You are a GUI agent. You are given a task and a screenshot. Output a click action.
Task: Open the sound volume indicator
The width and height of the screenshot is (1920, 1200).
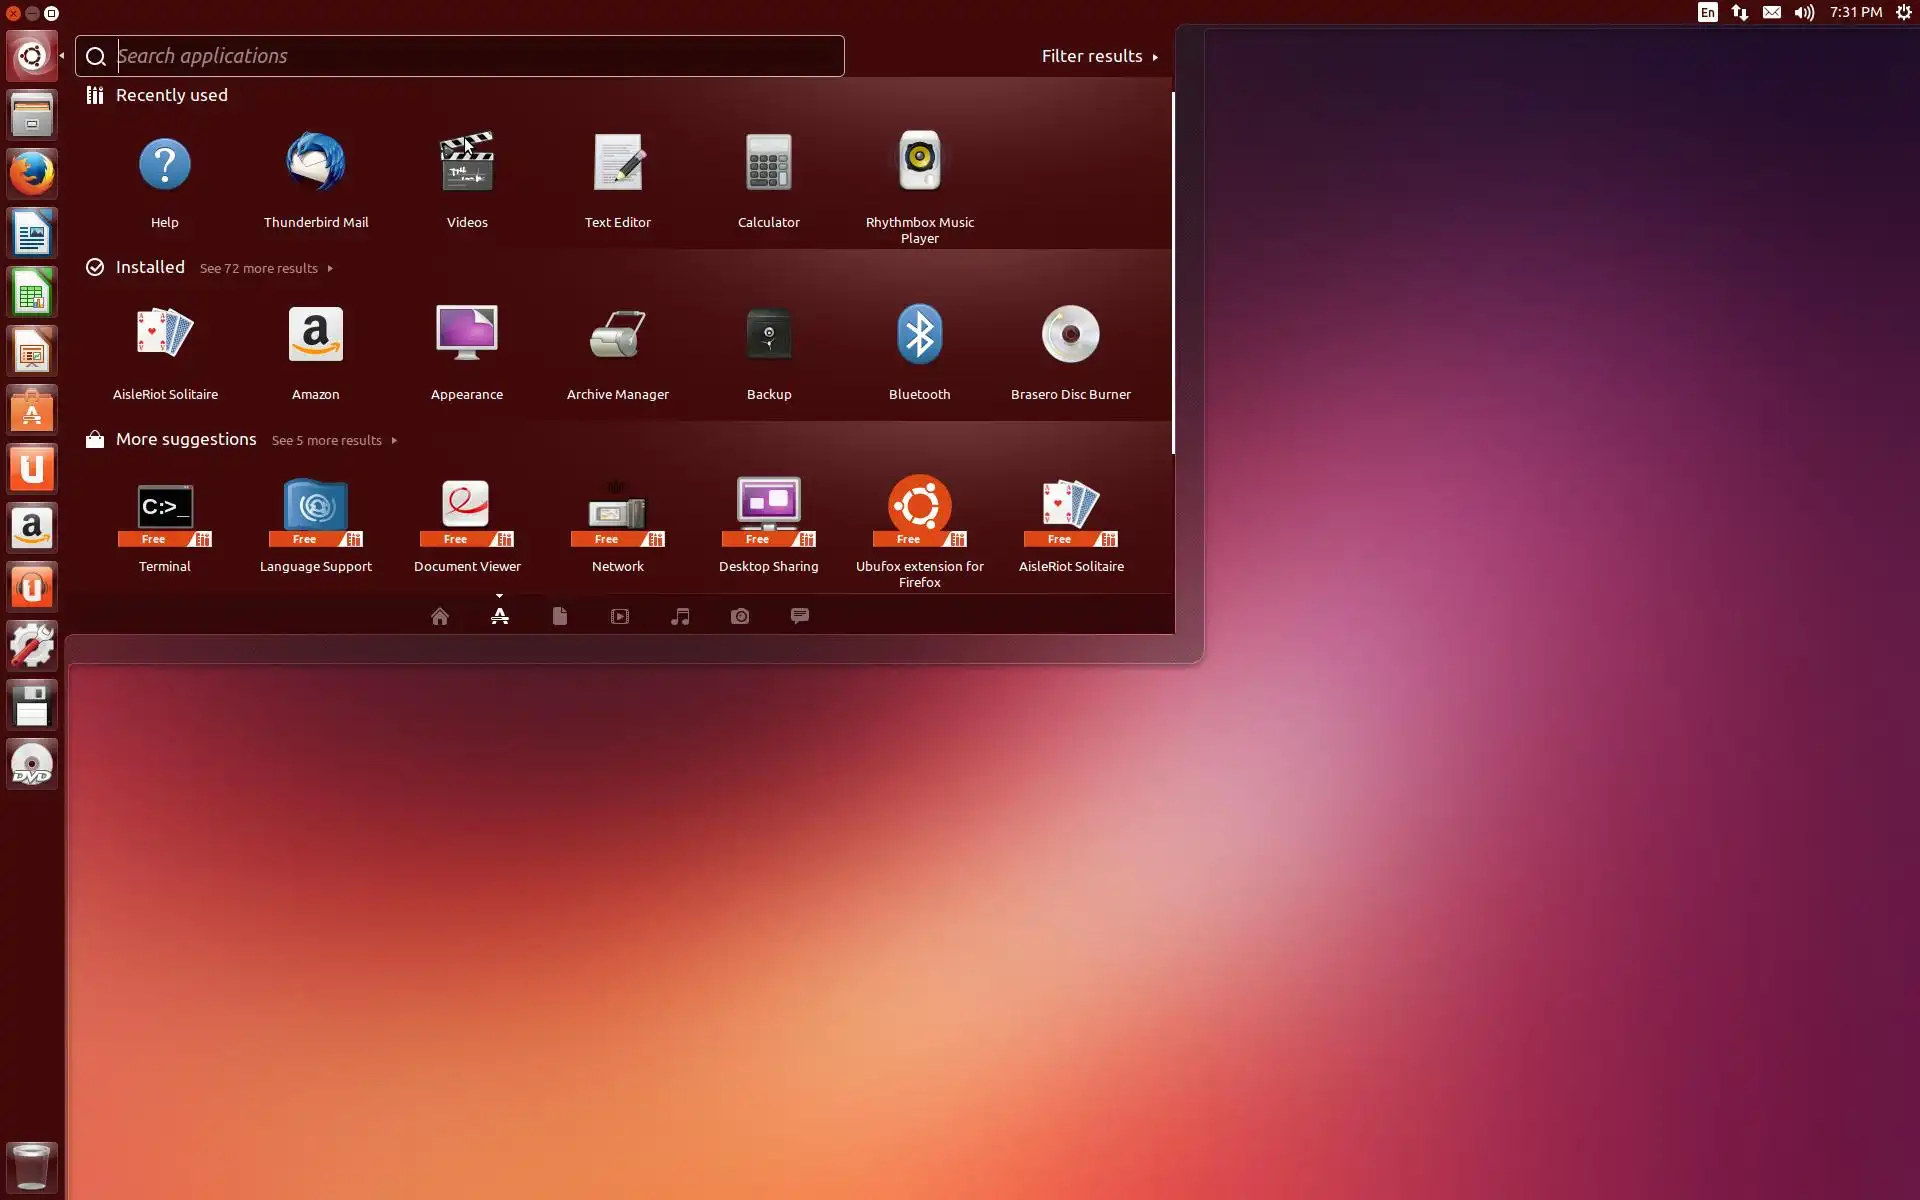(1804, 13)
